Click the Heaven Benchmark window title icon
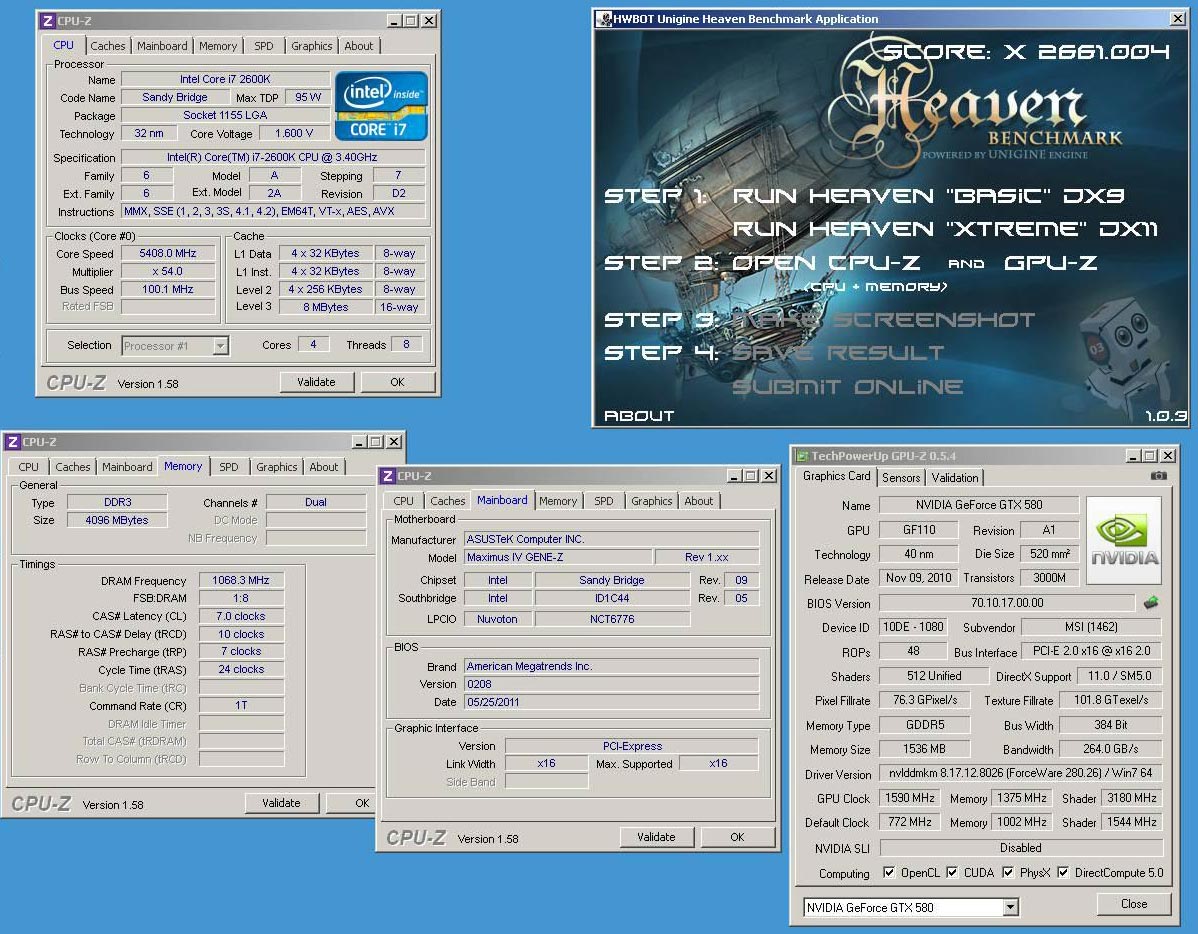The width and height of the screenshot is (1198, 934). click(x=603, y=19)
